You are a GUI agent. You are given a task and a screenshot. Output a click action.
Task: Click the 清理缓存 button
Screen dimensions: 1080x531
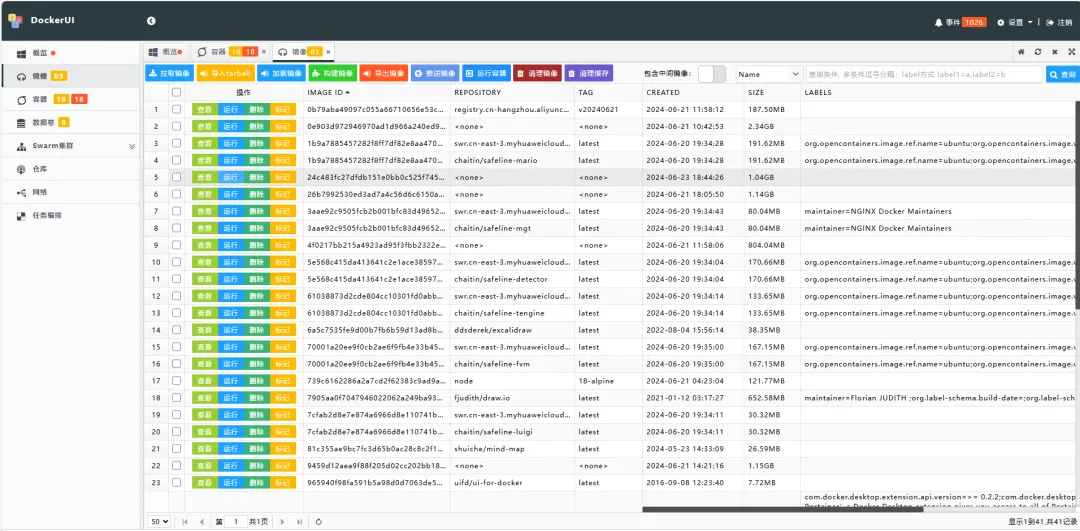click(588, 73)
